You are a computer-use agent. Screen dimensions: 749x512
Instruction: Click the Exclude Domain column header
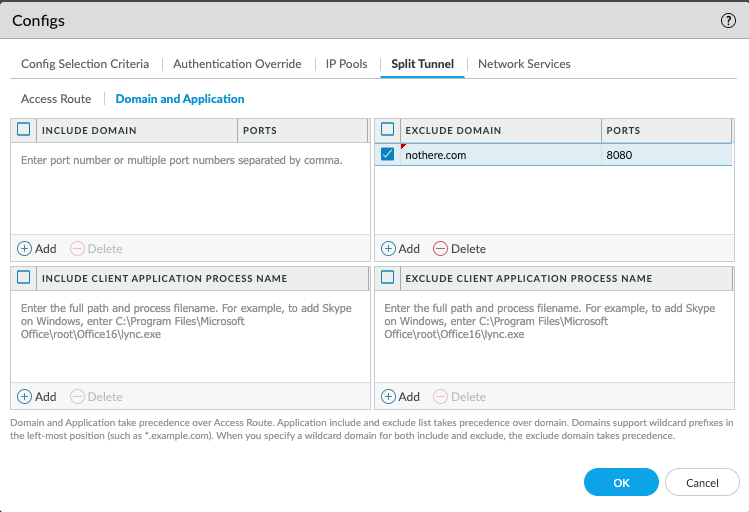coord(501,130)
